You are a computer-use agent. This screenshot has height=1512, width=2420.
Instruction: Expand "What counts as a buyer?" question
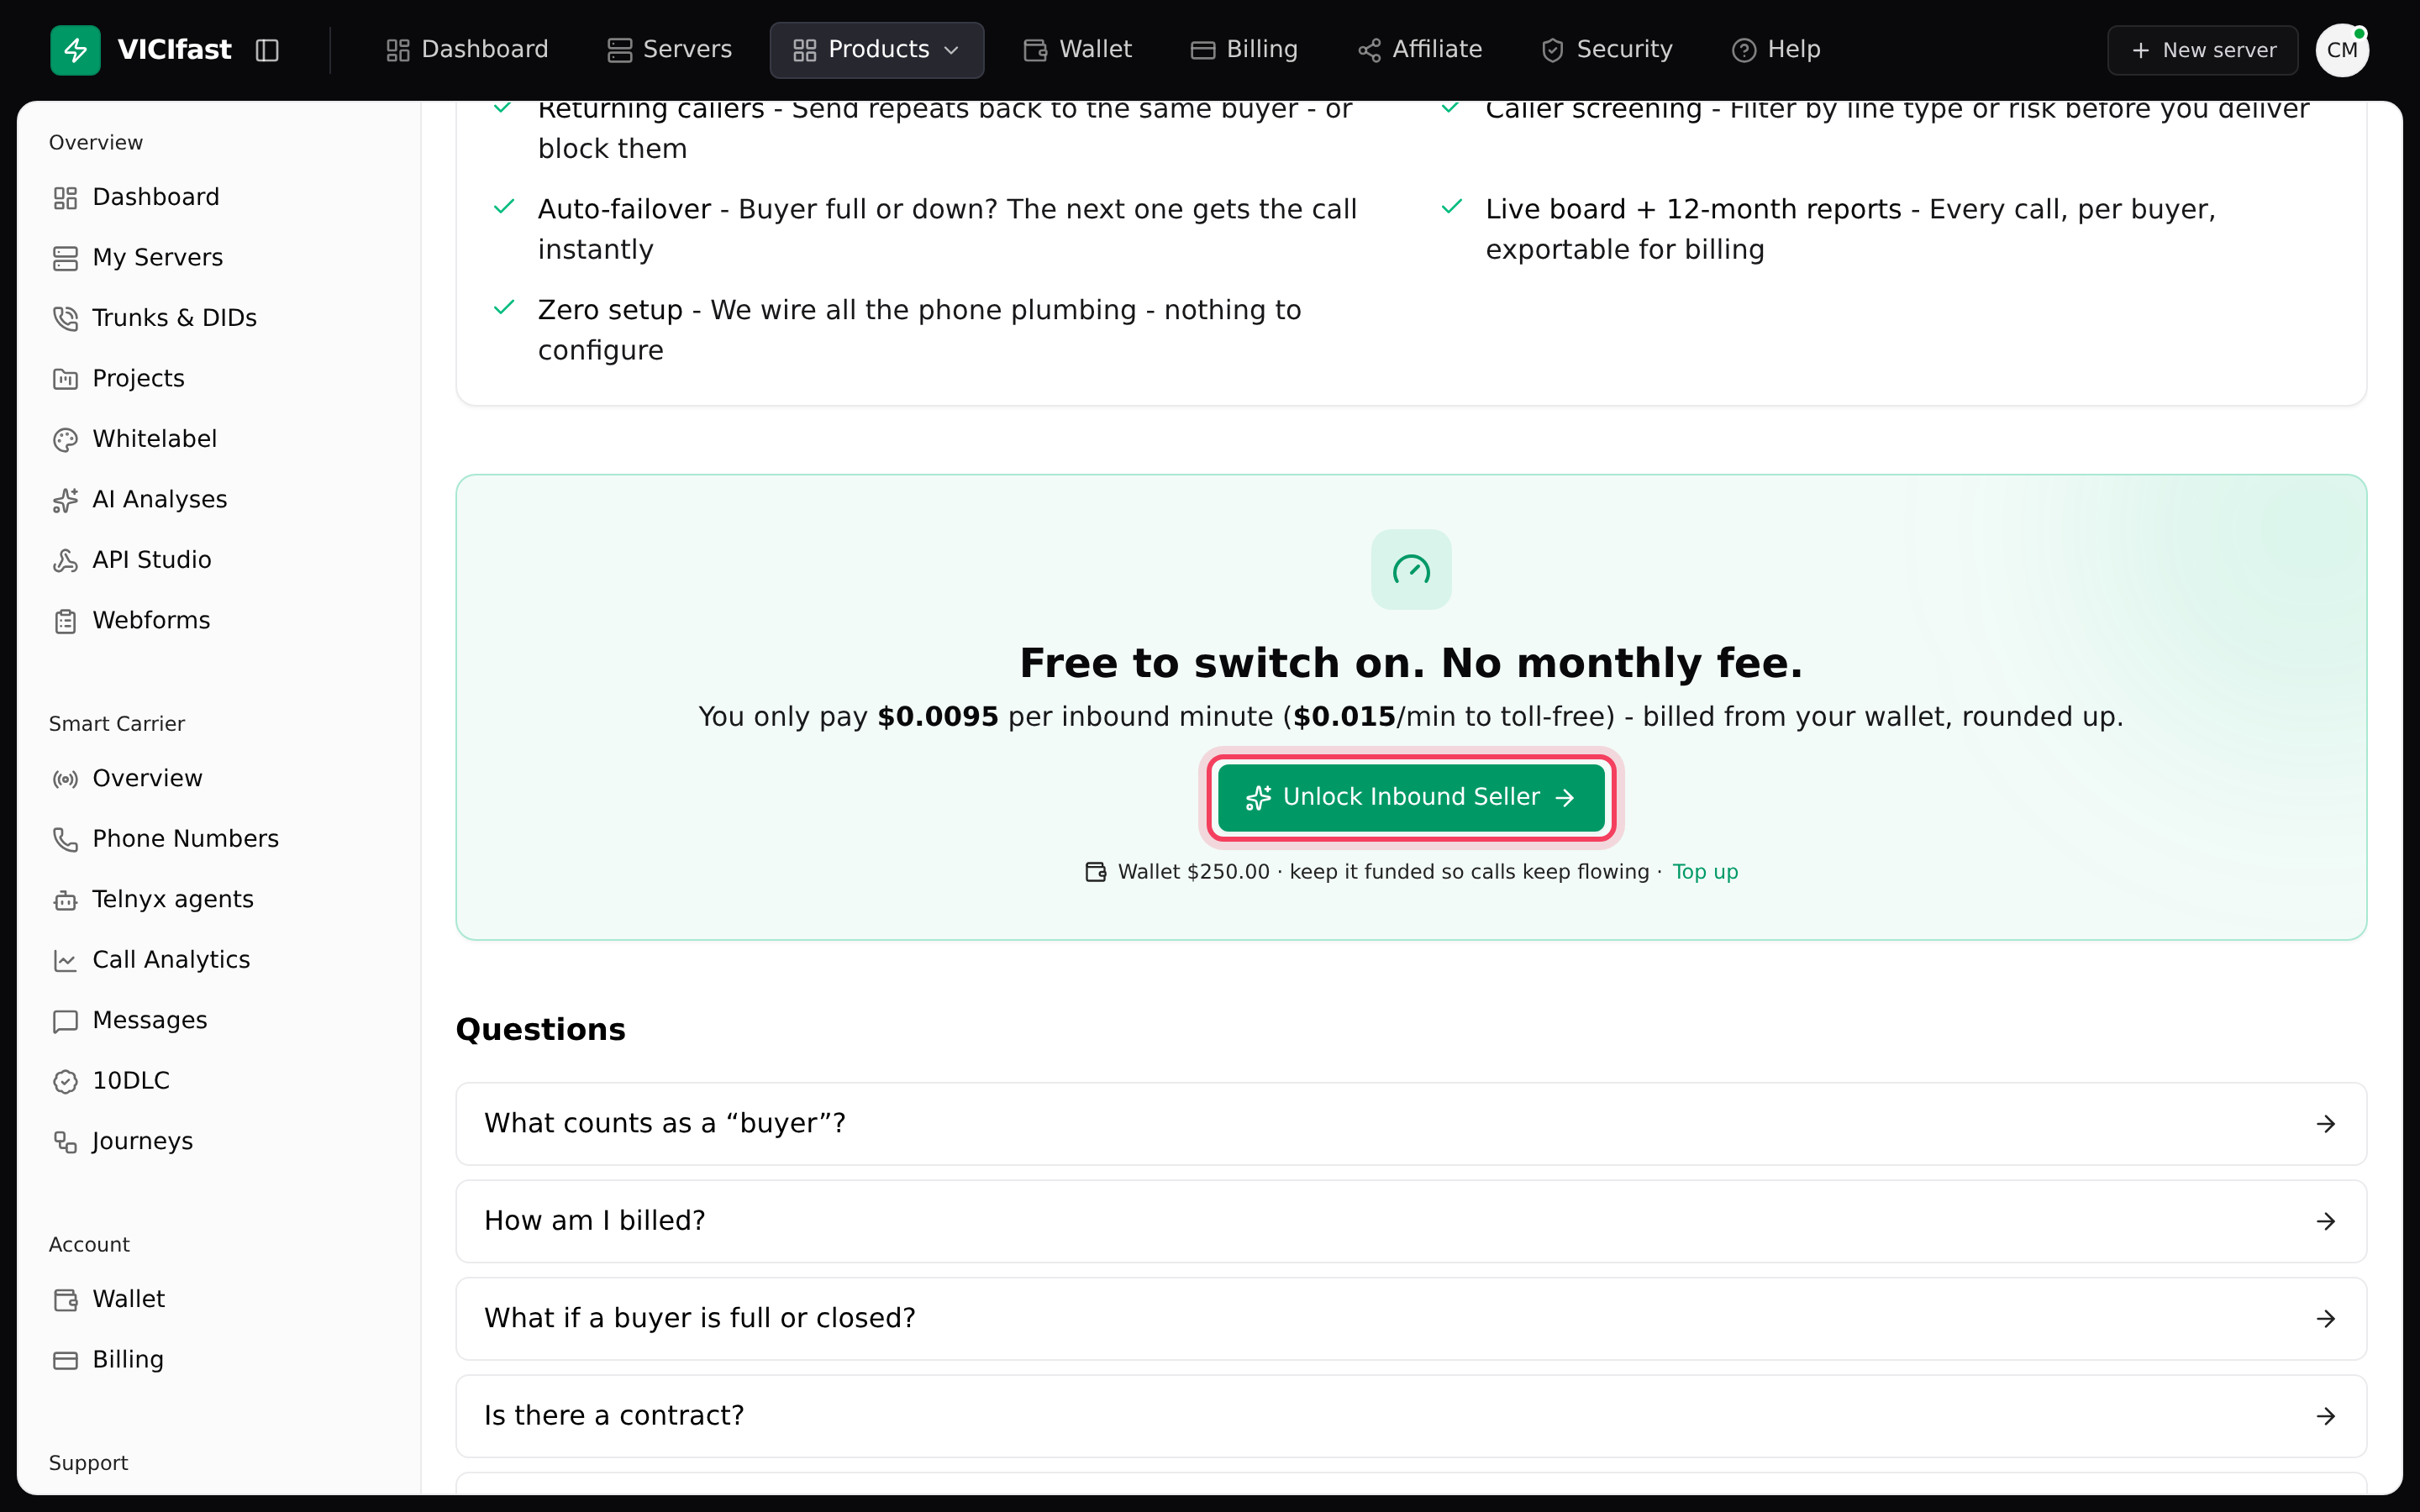[1411, 1123]
